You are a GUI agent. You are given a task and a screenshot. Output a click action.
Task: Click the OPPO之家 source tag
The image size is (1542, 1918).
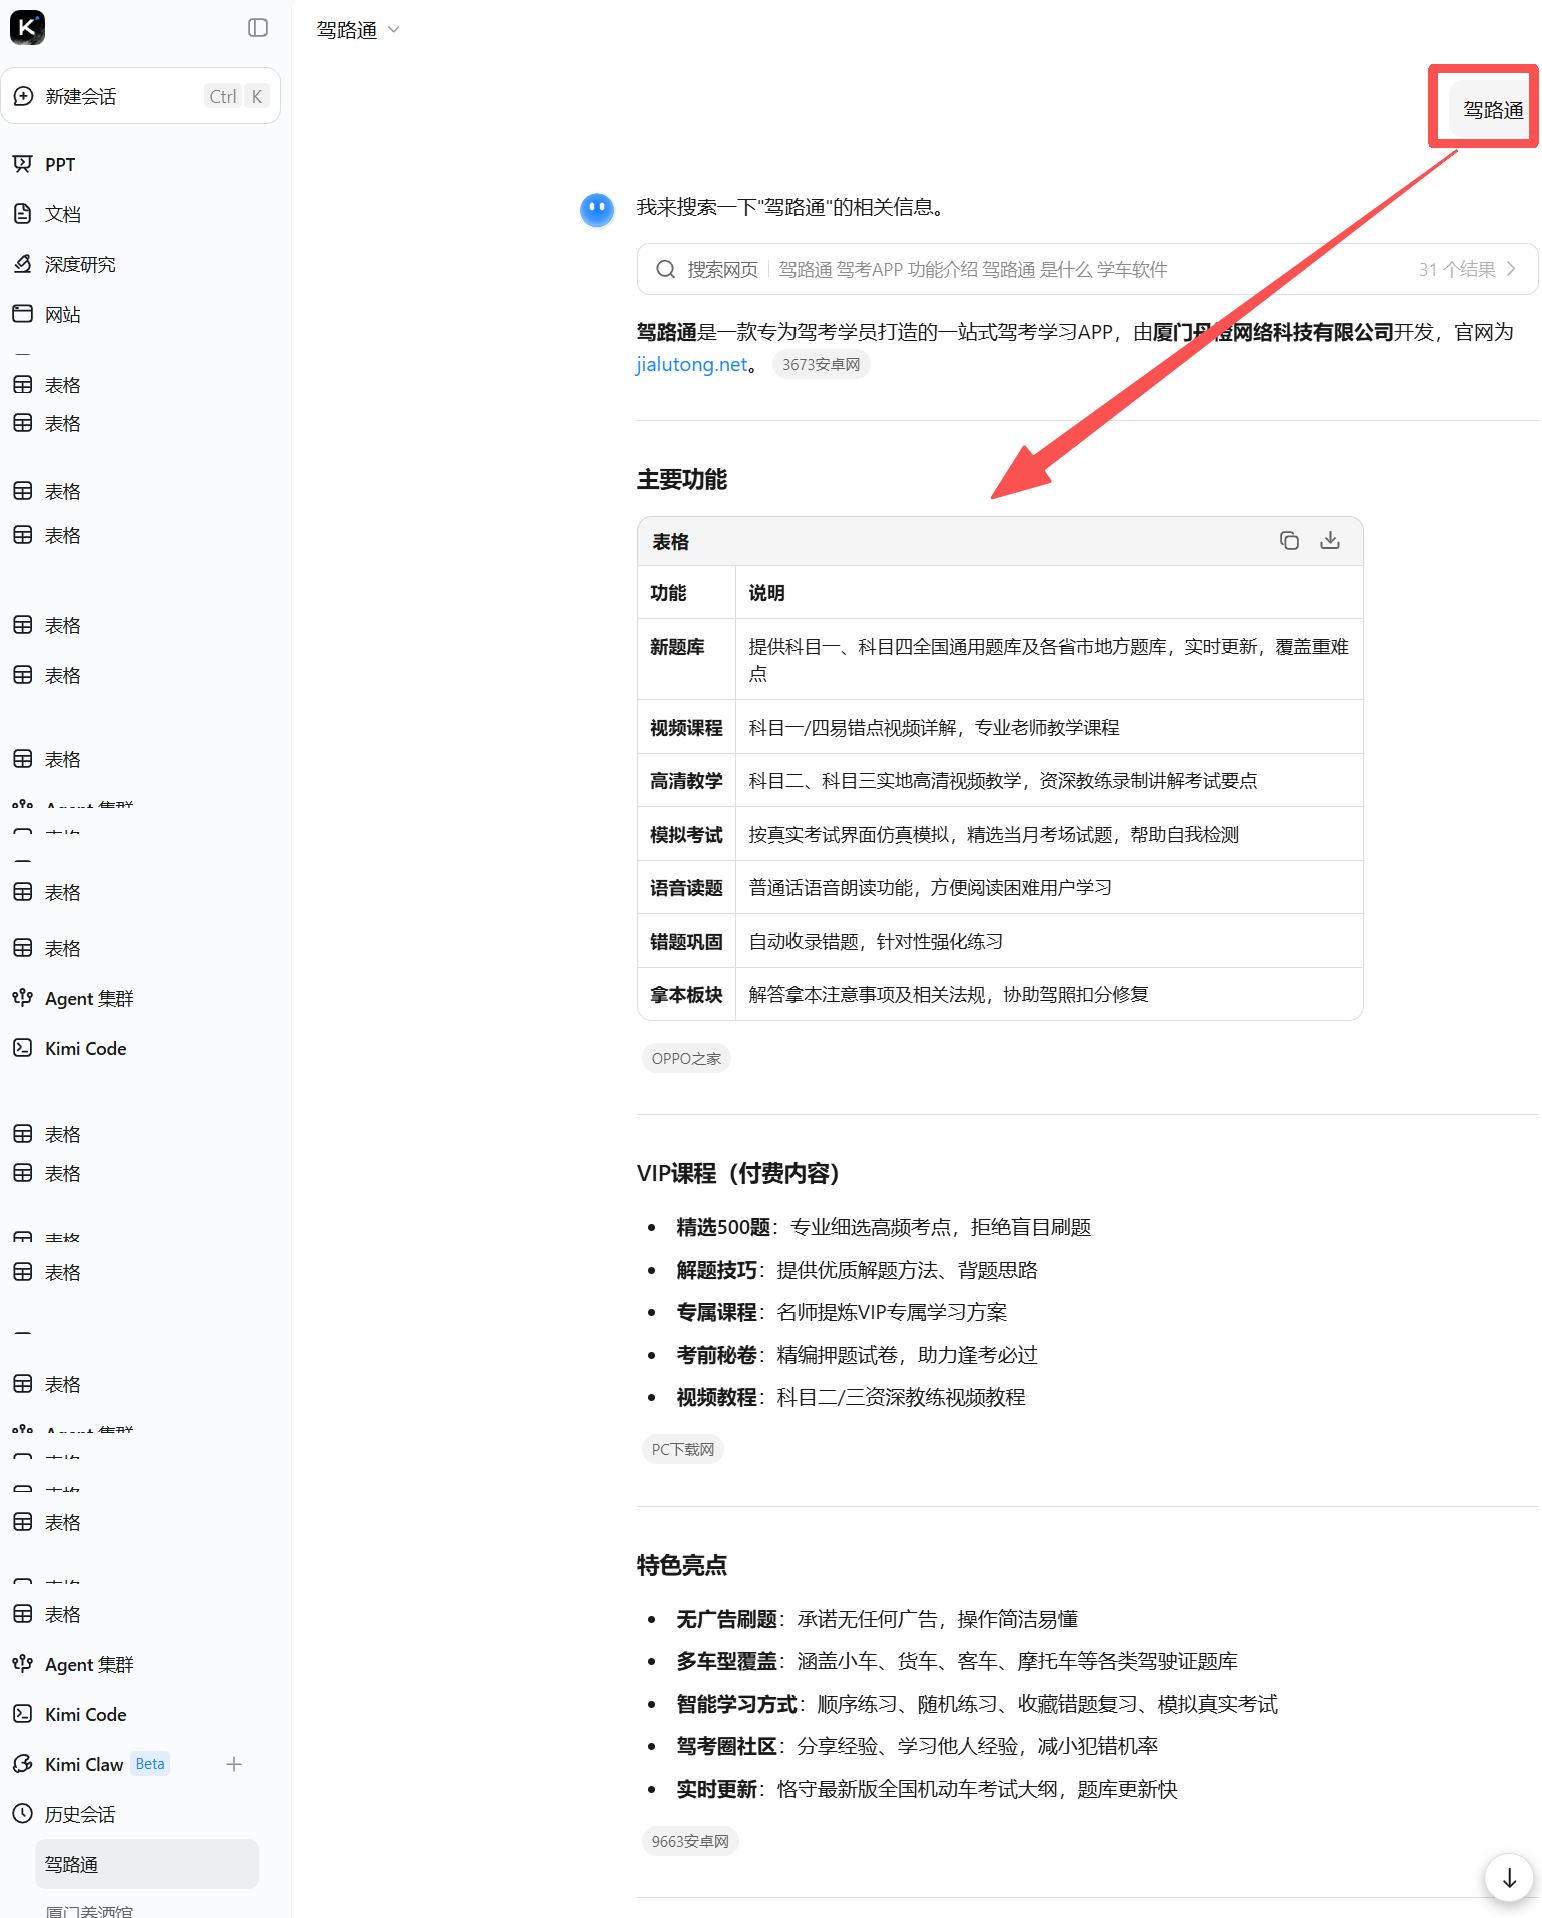click(x=686, y=1058)
